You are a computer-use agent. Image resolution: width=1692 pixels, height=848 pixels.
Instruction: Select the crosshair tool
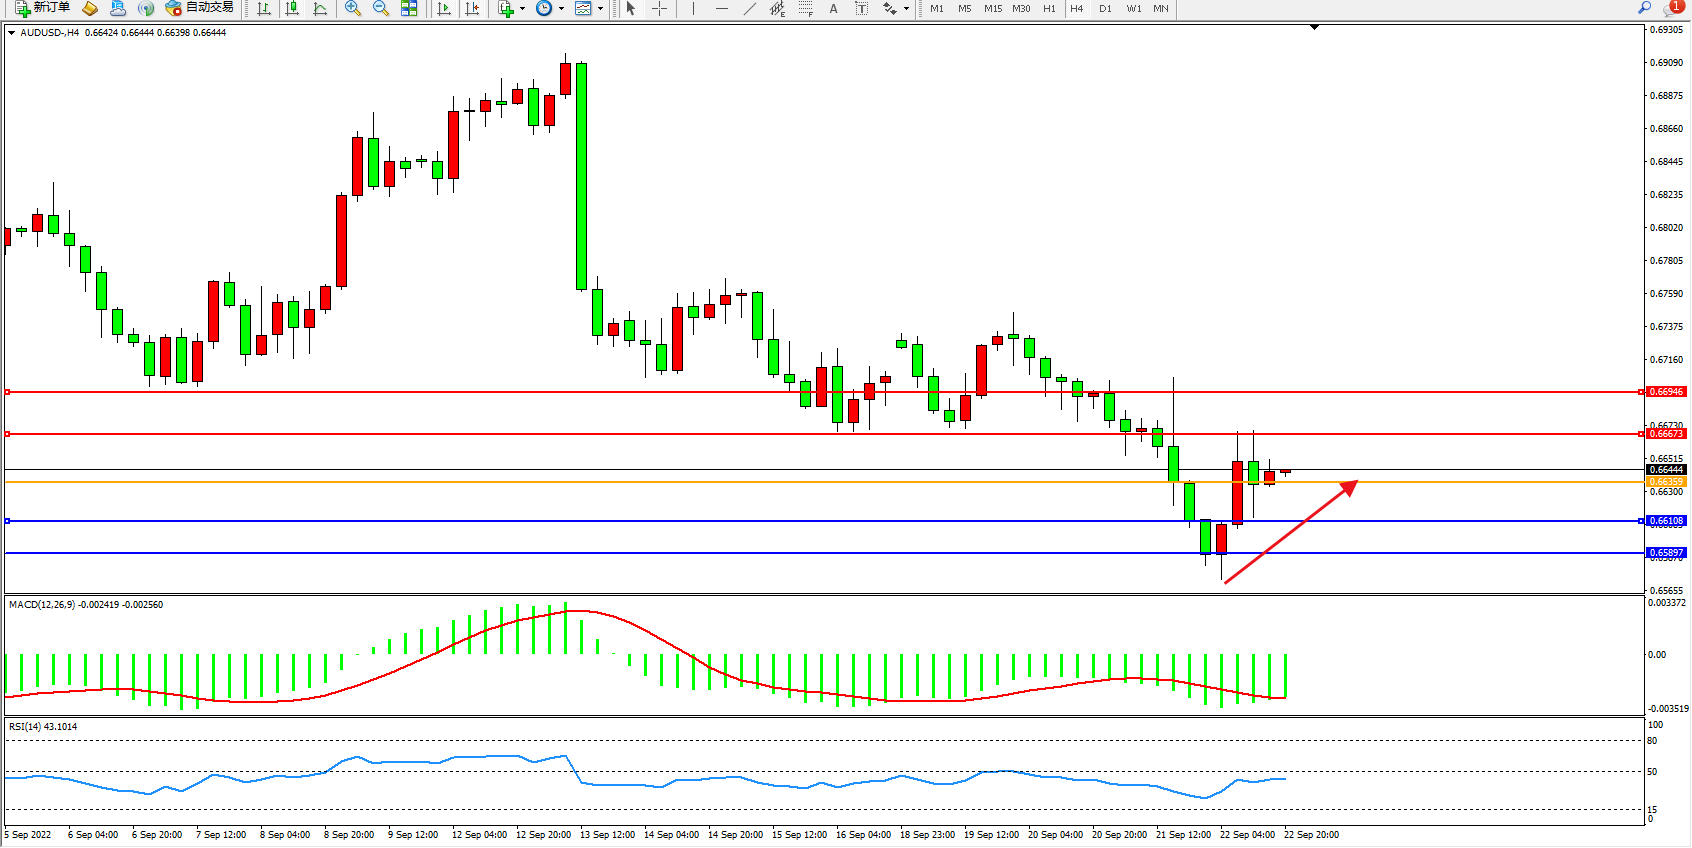pyautogui.click(x=660, y=8)
